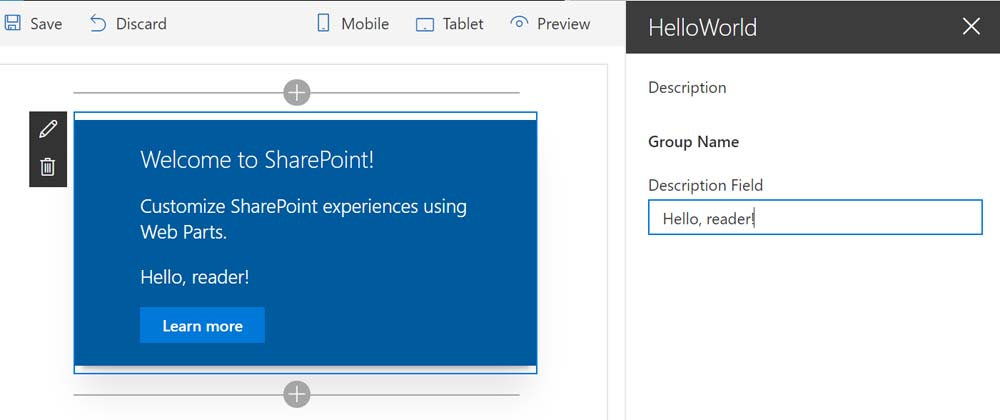1000x420 pixels.
Task: Add a section below the web part
Action: [x=297, y=394]
